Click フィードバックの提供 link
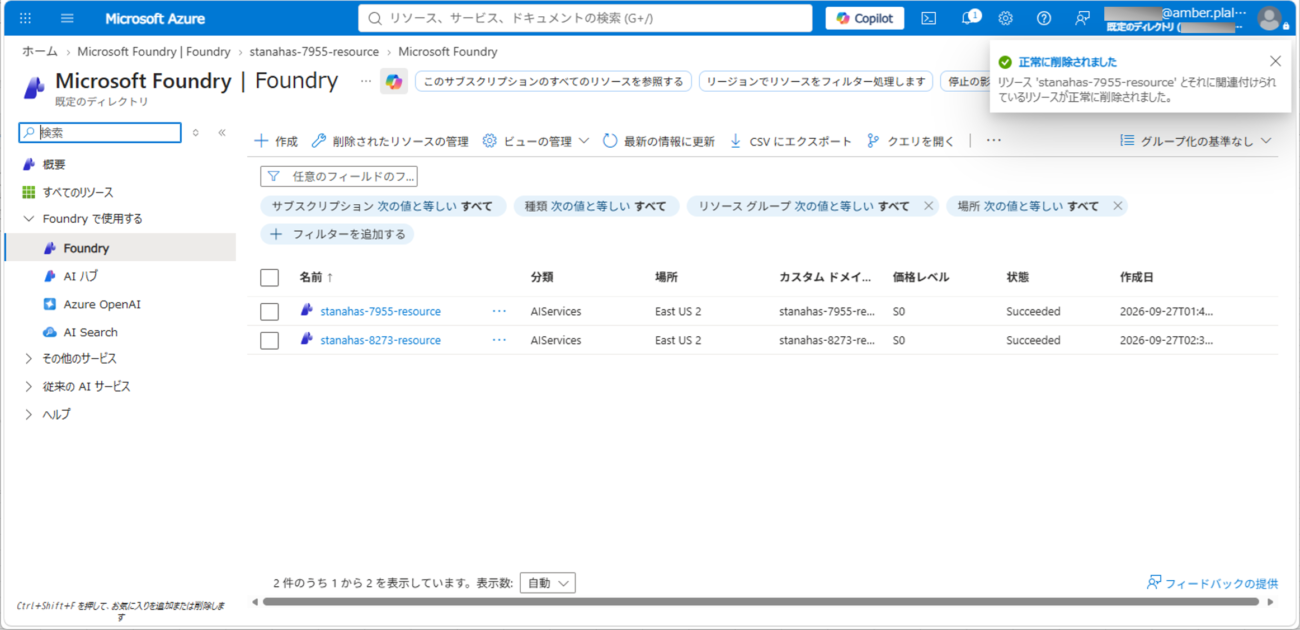 point(1212,582)
